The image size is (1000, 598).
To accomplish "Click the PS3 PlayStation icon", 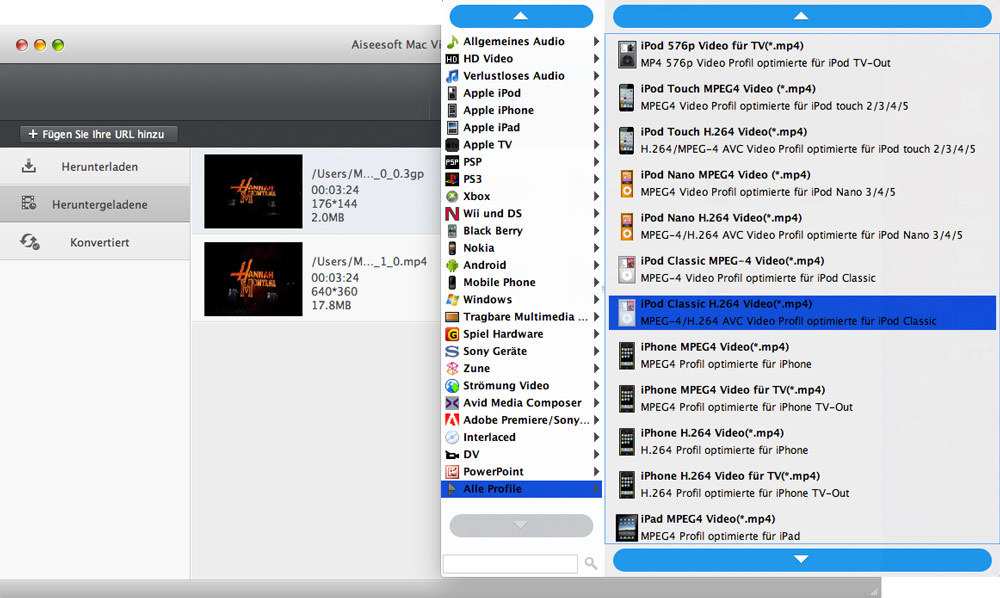I will pyautogui.click(x=452, y=179).
